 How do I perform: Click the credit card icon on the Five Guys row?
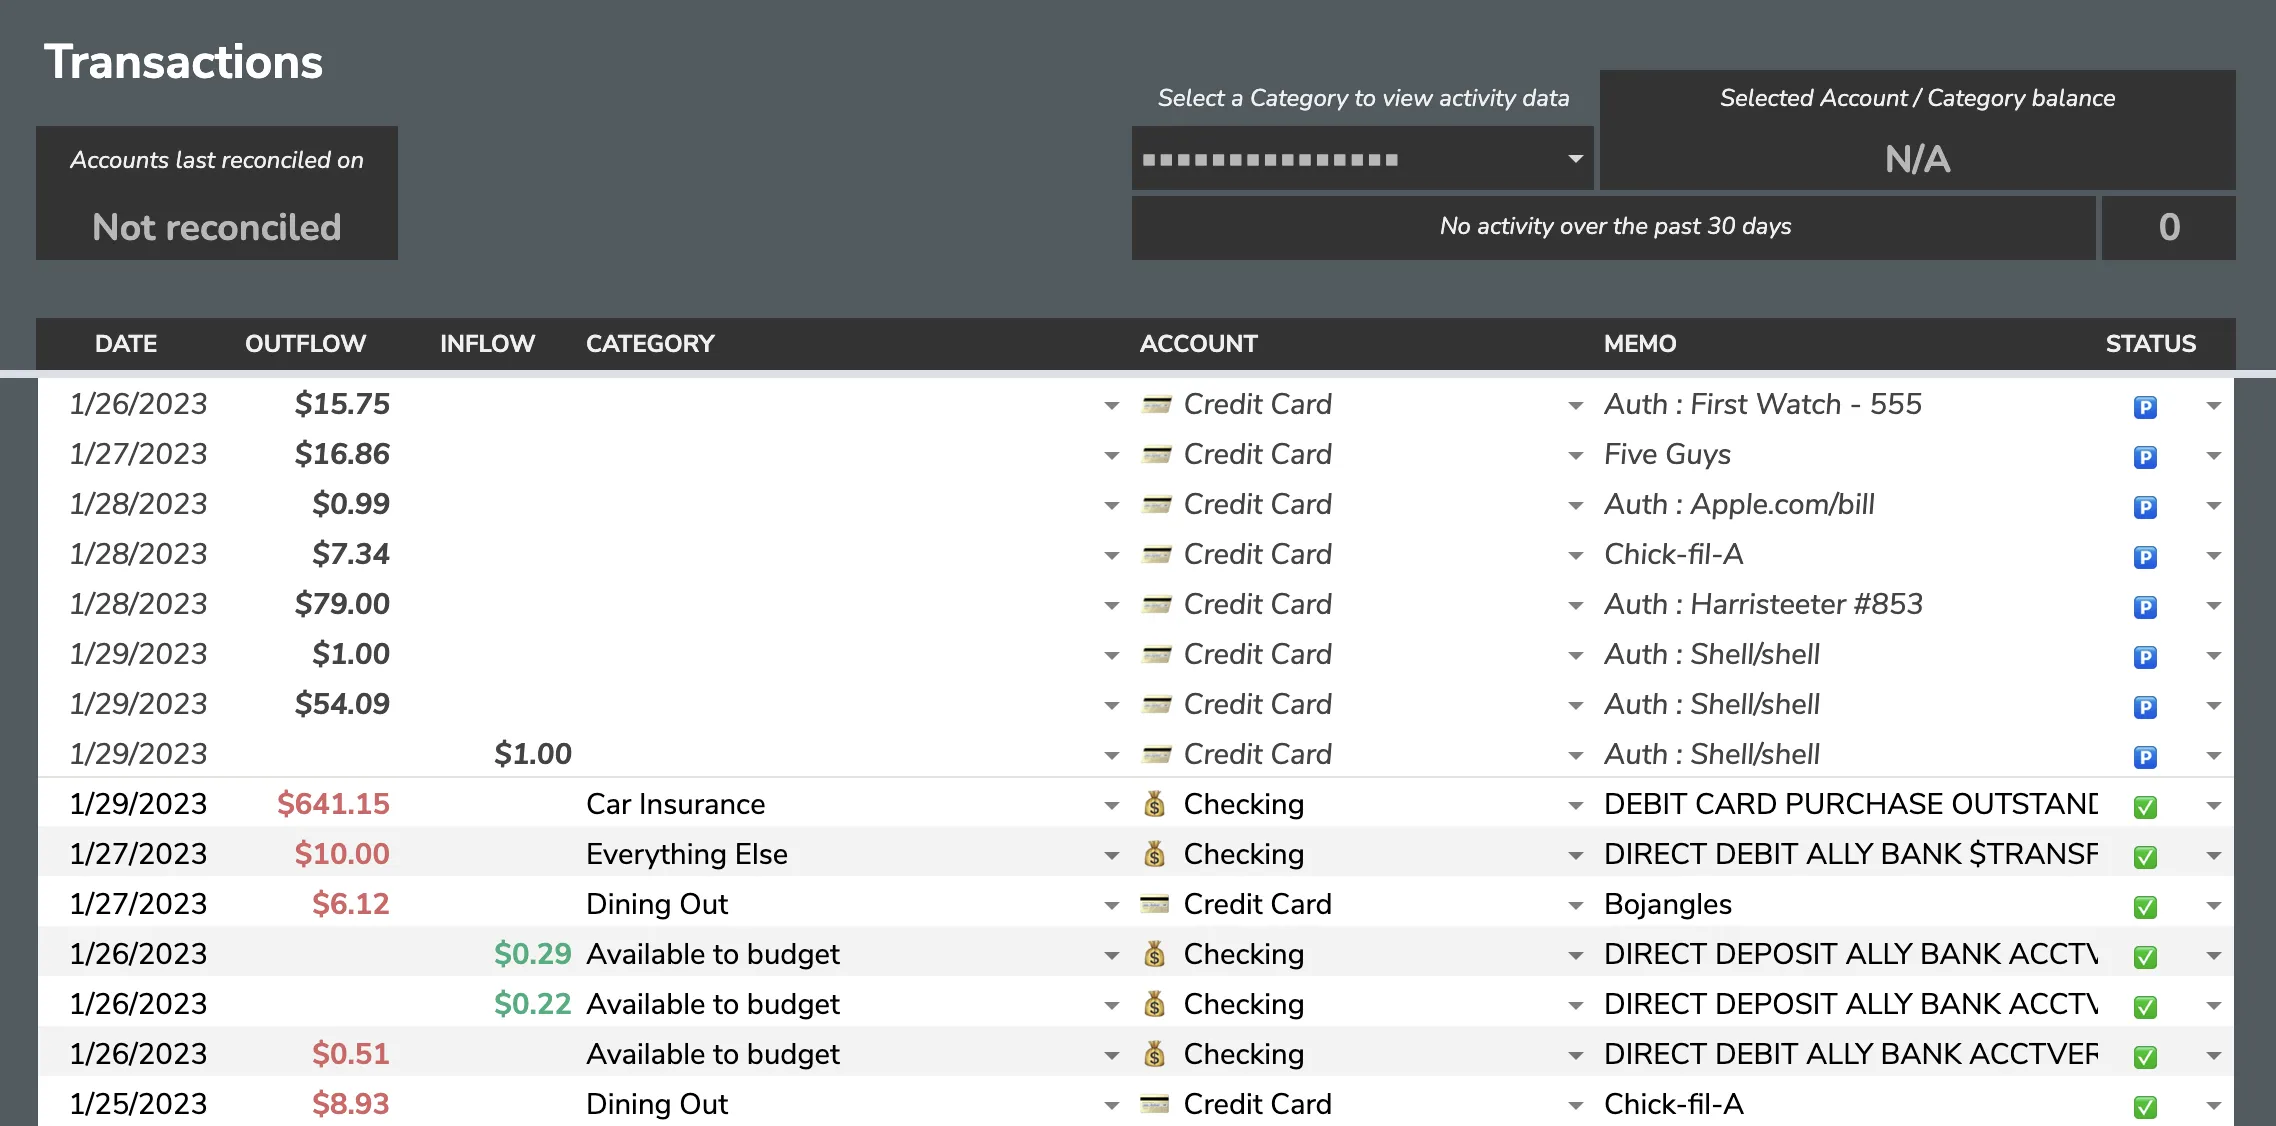pos(1157,454)
